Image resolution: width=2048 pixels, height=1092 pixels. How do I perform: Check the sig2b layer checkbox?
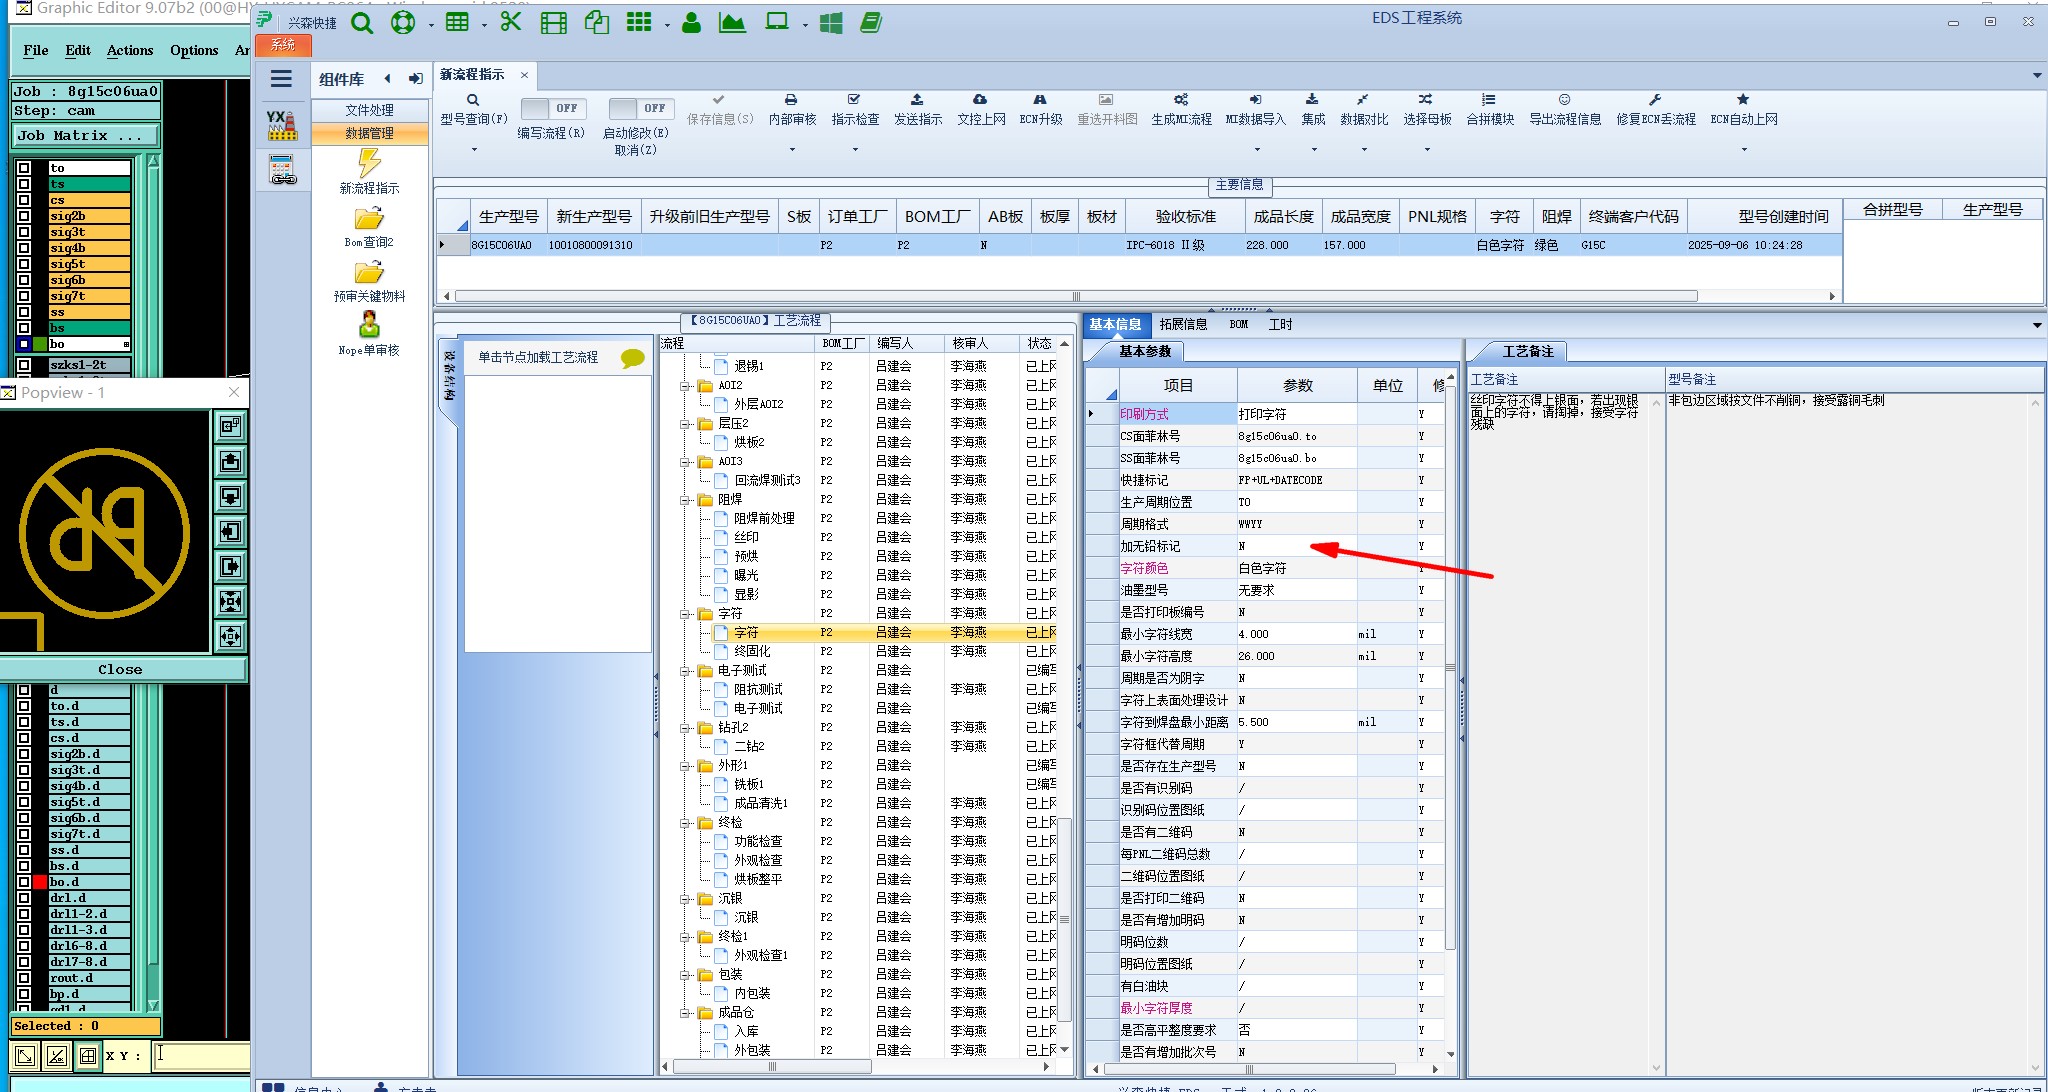(x=24, y=216)
